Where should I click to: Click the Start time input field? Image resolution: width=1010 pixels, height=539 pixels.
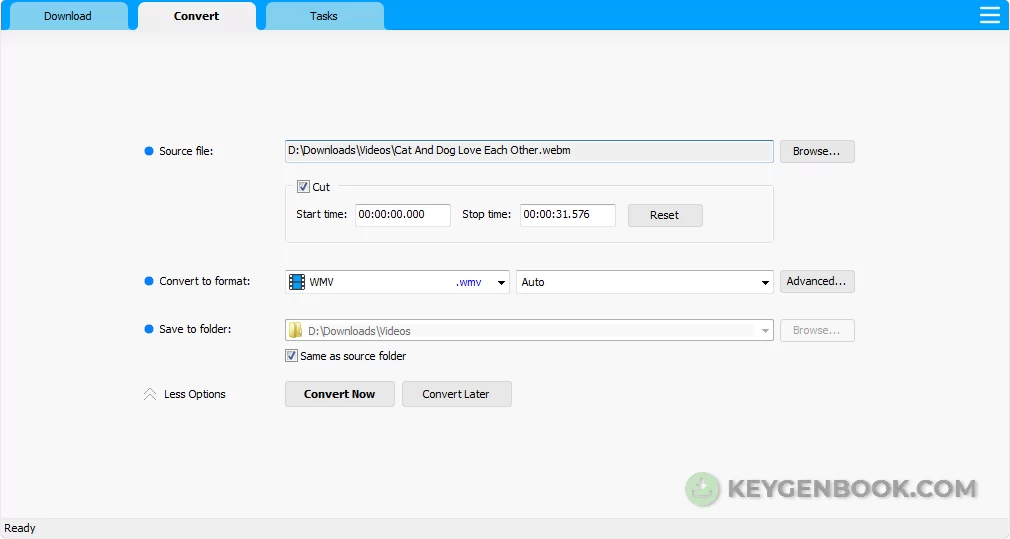pos(402,215)
